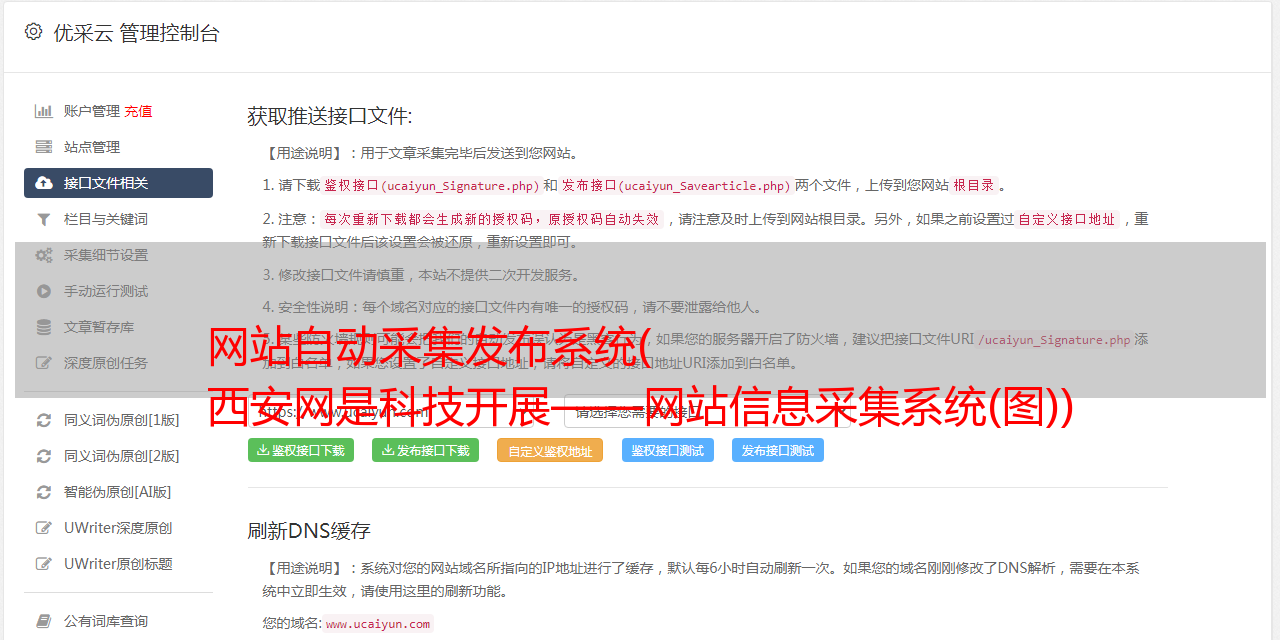Open 账户管理 via its bar chart icon

(44, 111)
